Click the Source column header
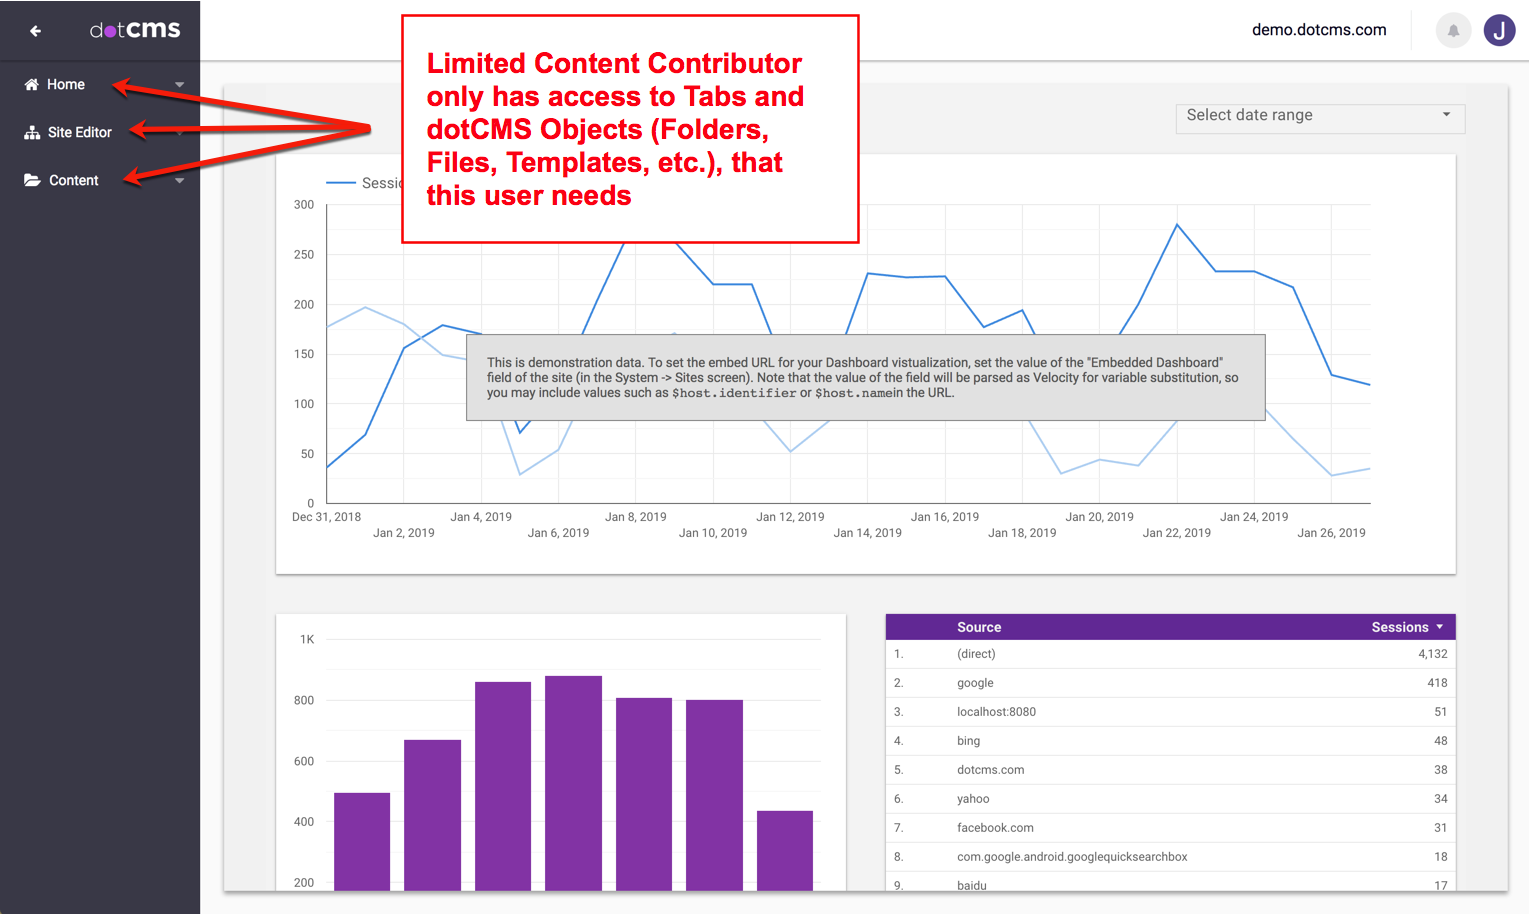1529x914 pixels. (x=978, y=627)
